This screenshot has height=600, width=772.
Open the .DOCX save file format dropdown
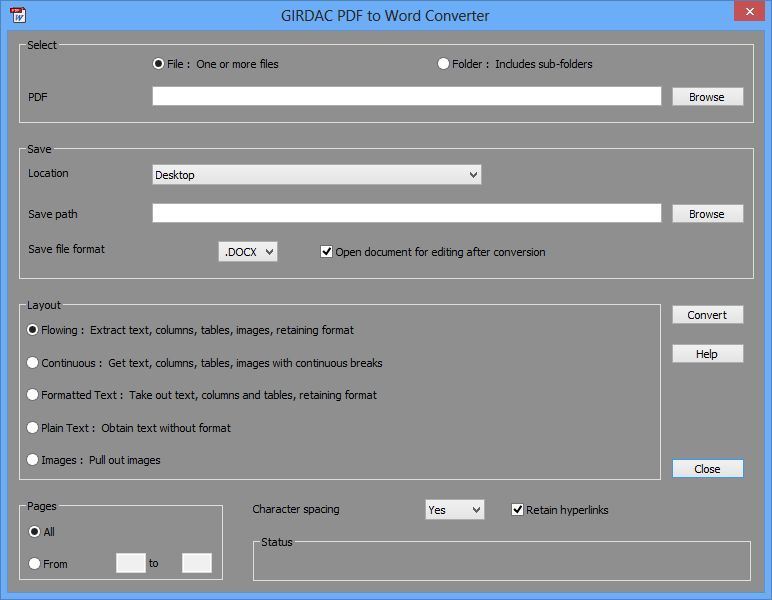[248, 252]
